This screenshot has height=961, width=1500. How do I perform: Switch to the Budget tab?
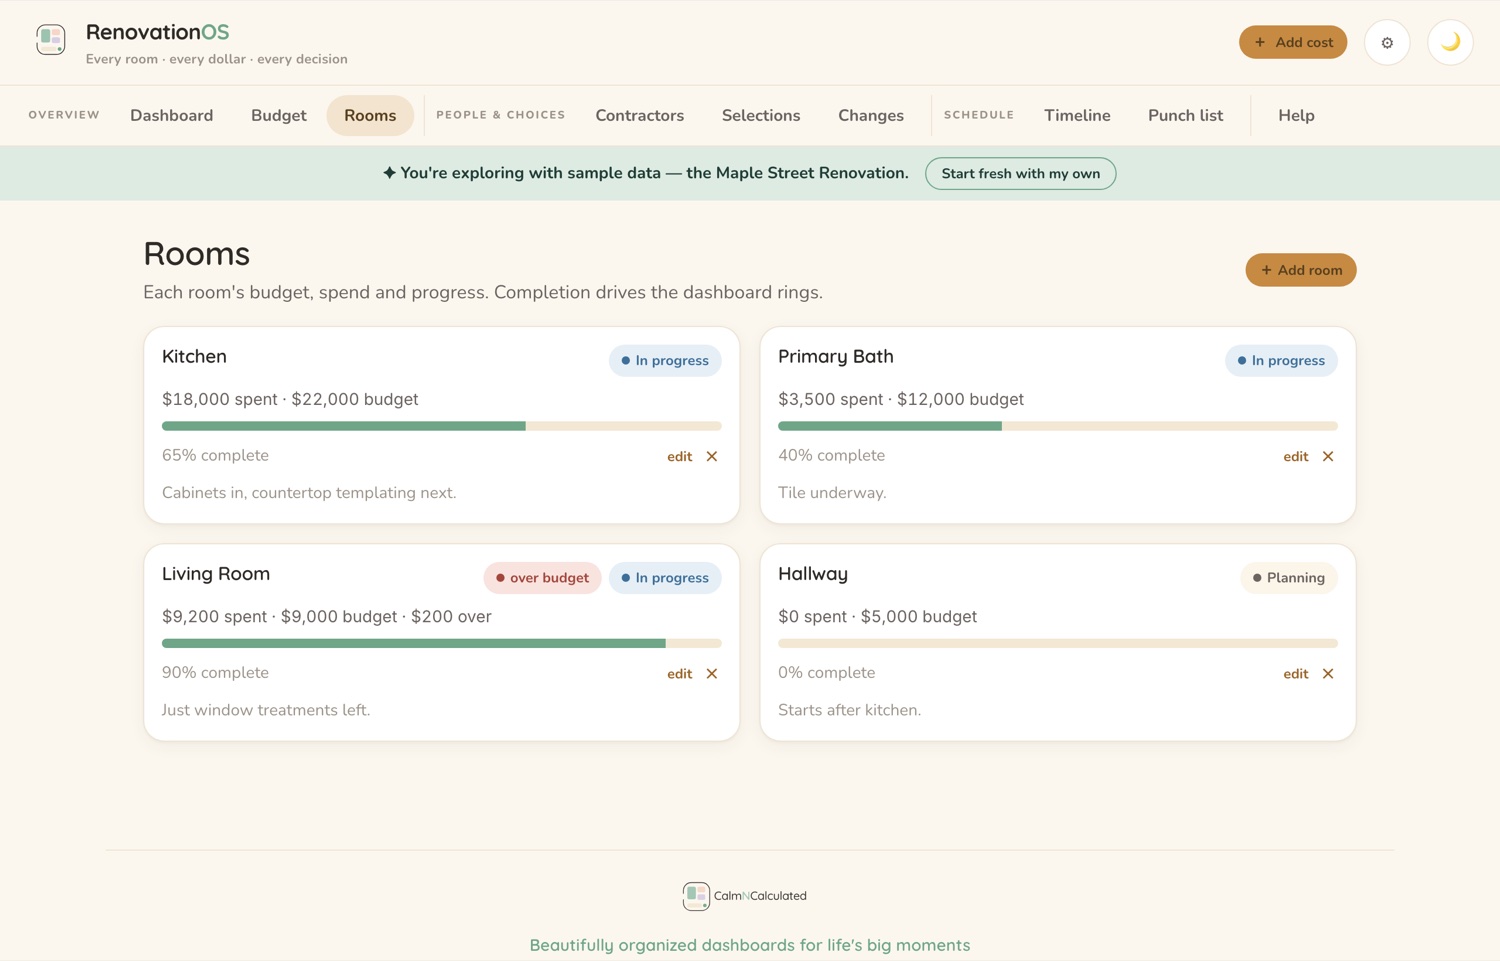[279, 115]
